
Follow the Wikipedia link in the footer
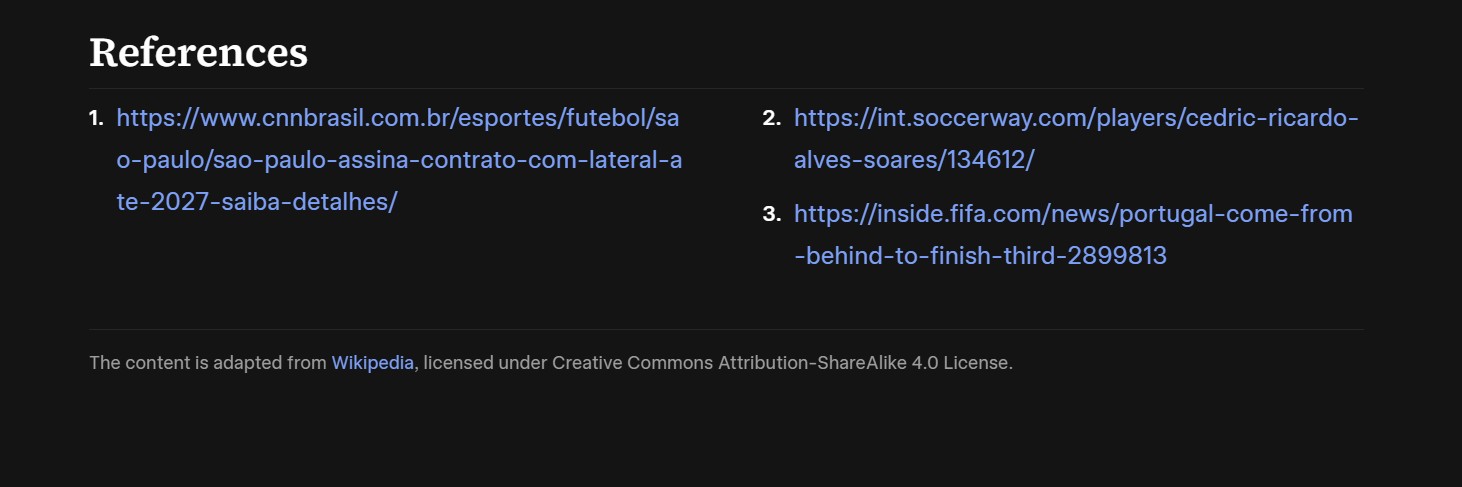tap(372, 363)
